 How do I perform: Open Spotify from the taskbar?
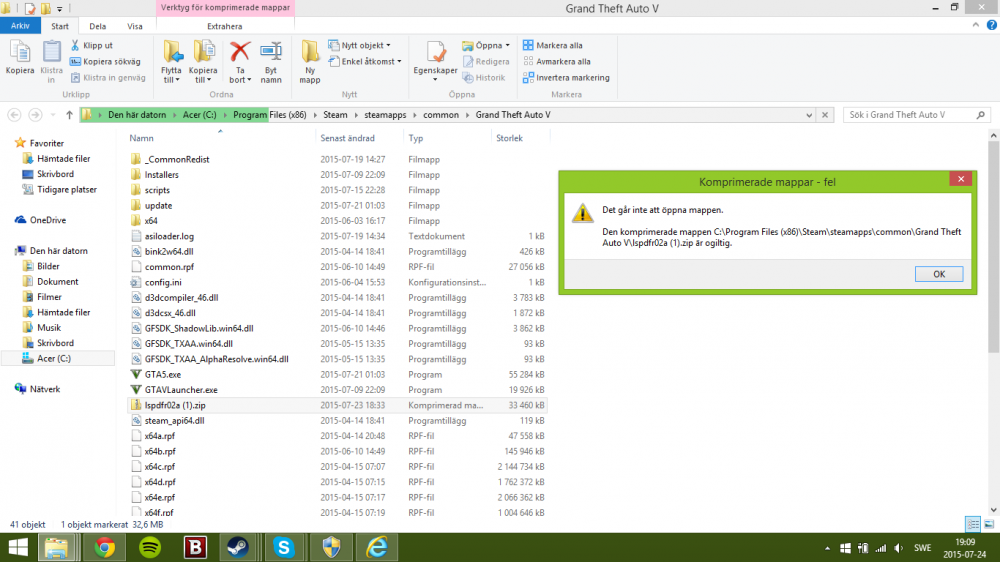tap(150, 547)
